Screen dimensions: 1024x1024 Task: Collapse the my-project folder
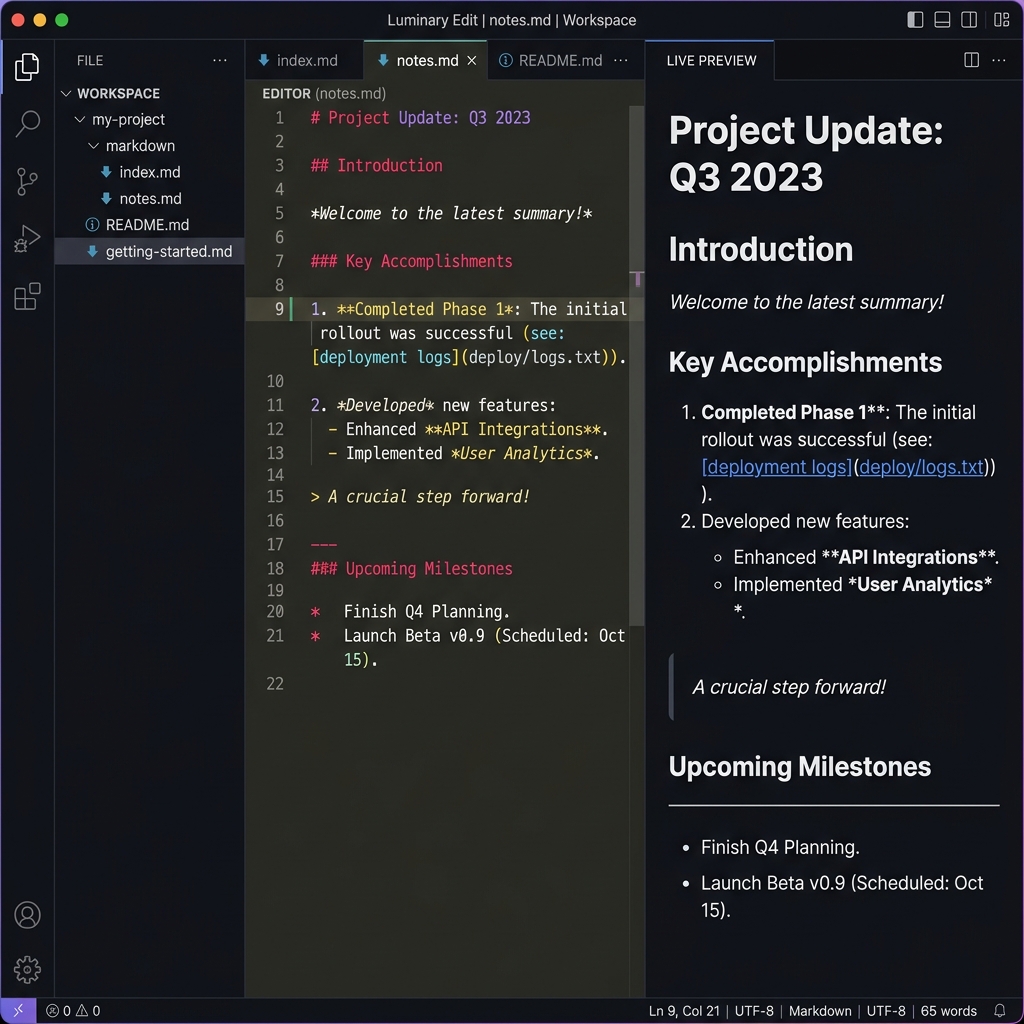point(80,120)
